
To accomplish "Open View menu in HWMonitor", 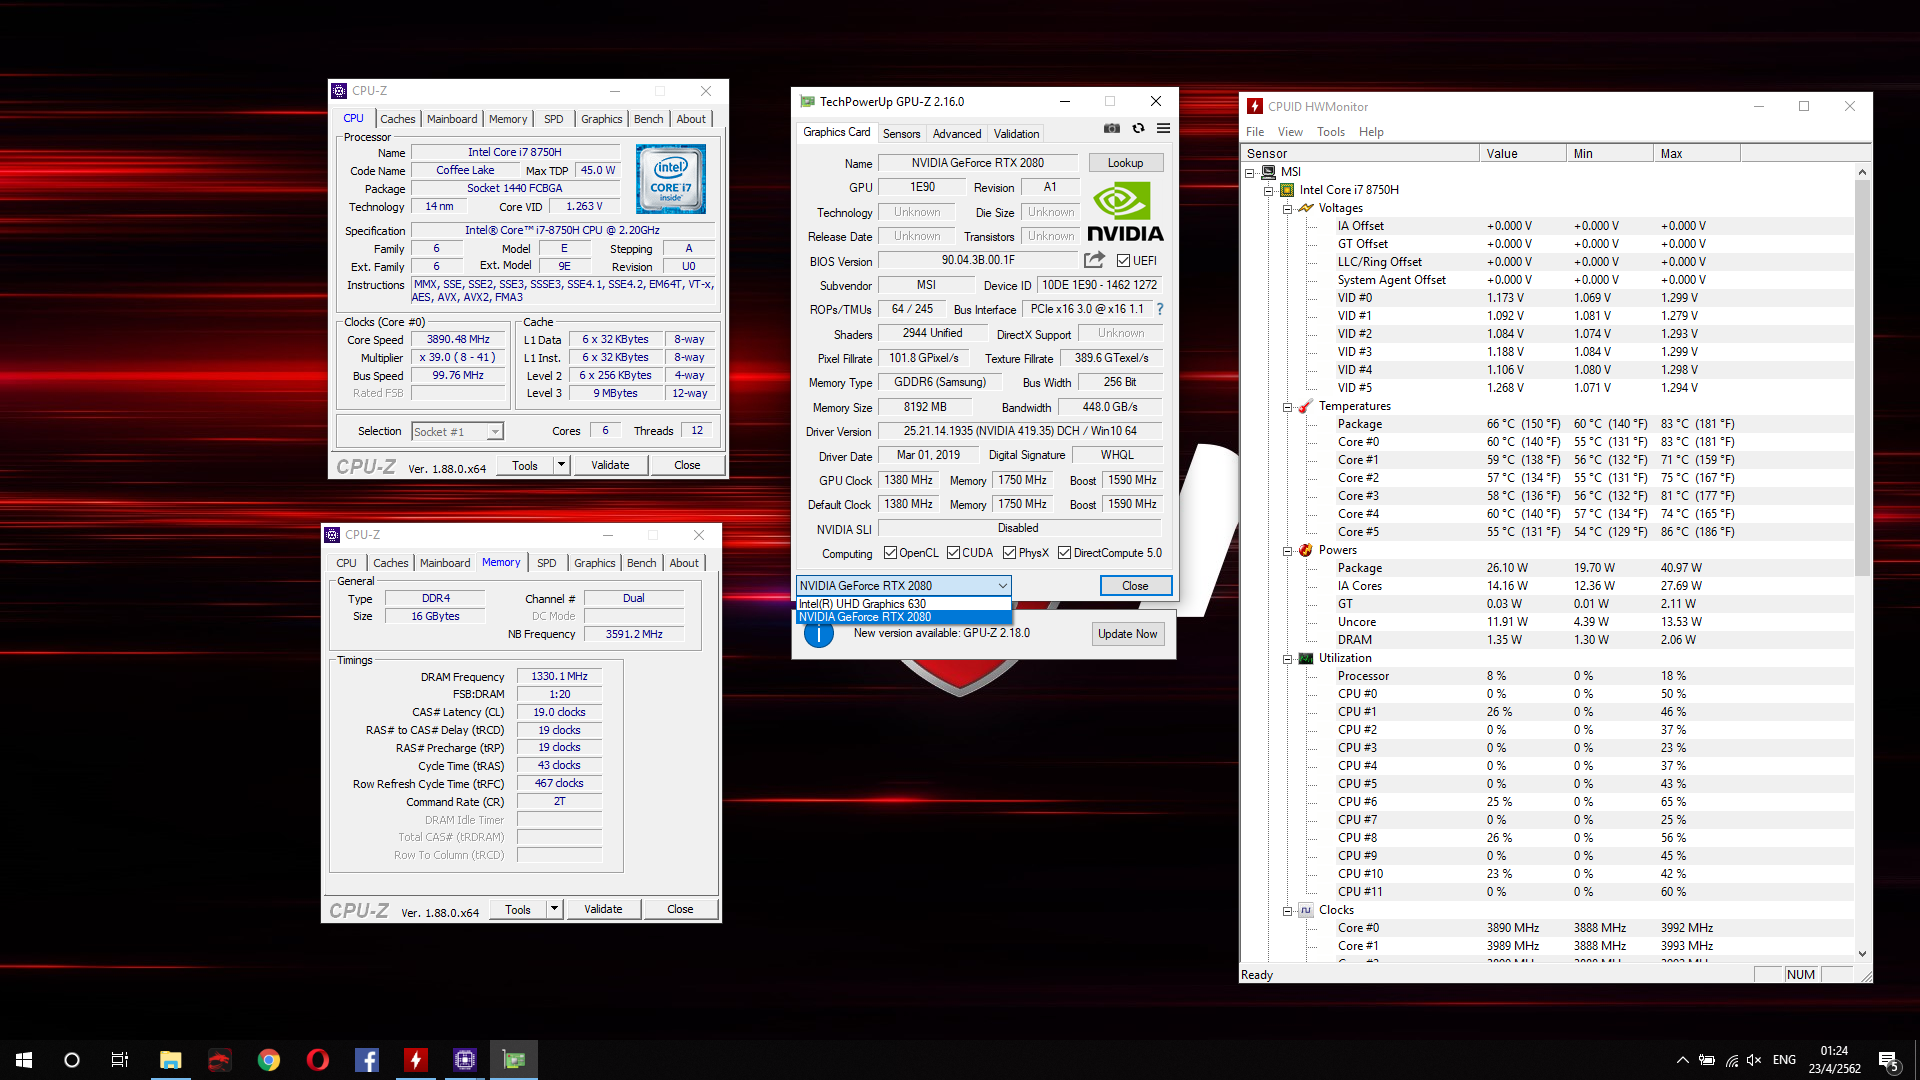I will coord(1290,132).
